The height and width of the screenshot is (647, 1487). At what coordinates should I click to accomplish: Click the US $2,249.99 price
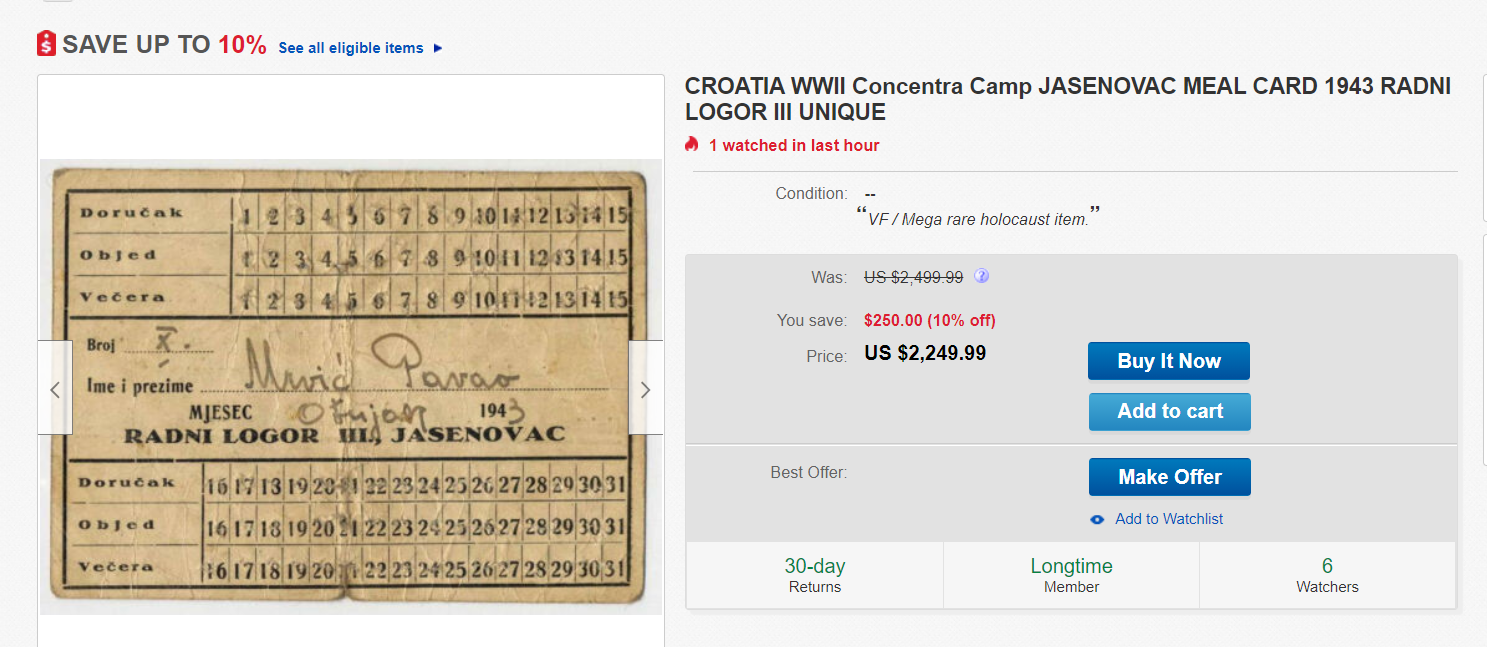925,353
